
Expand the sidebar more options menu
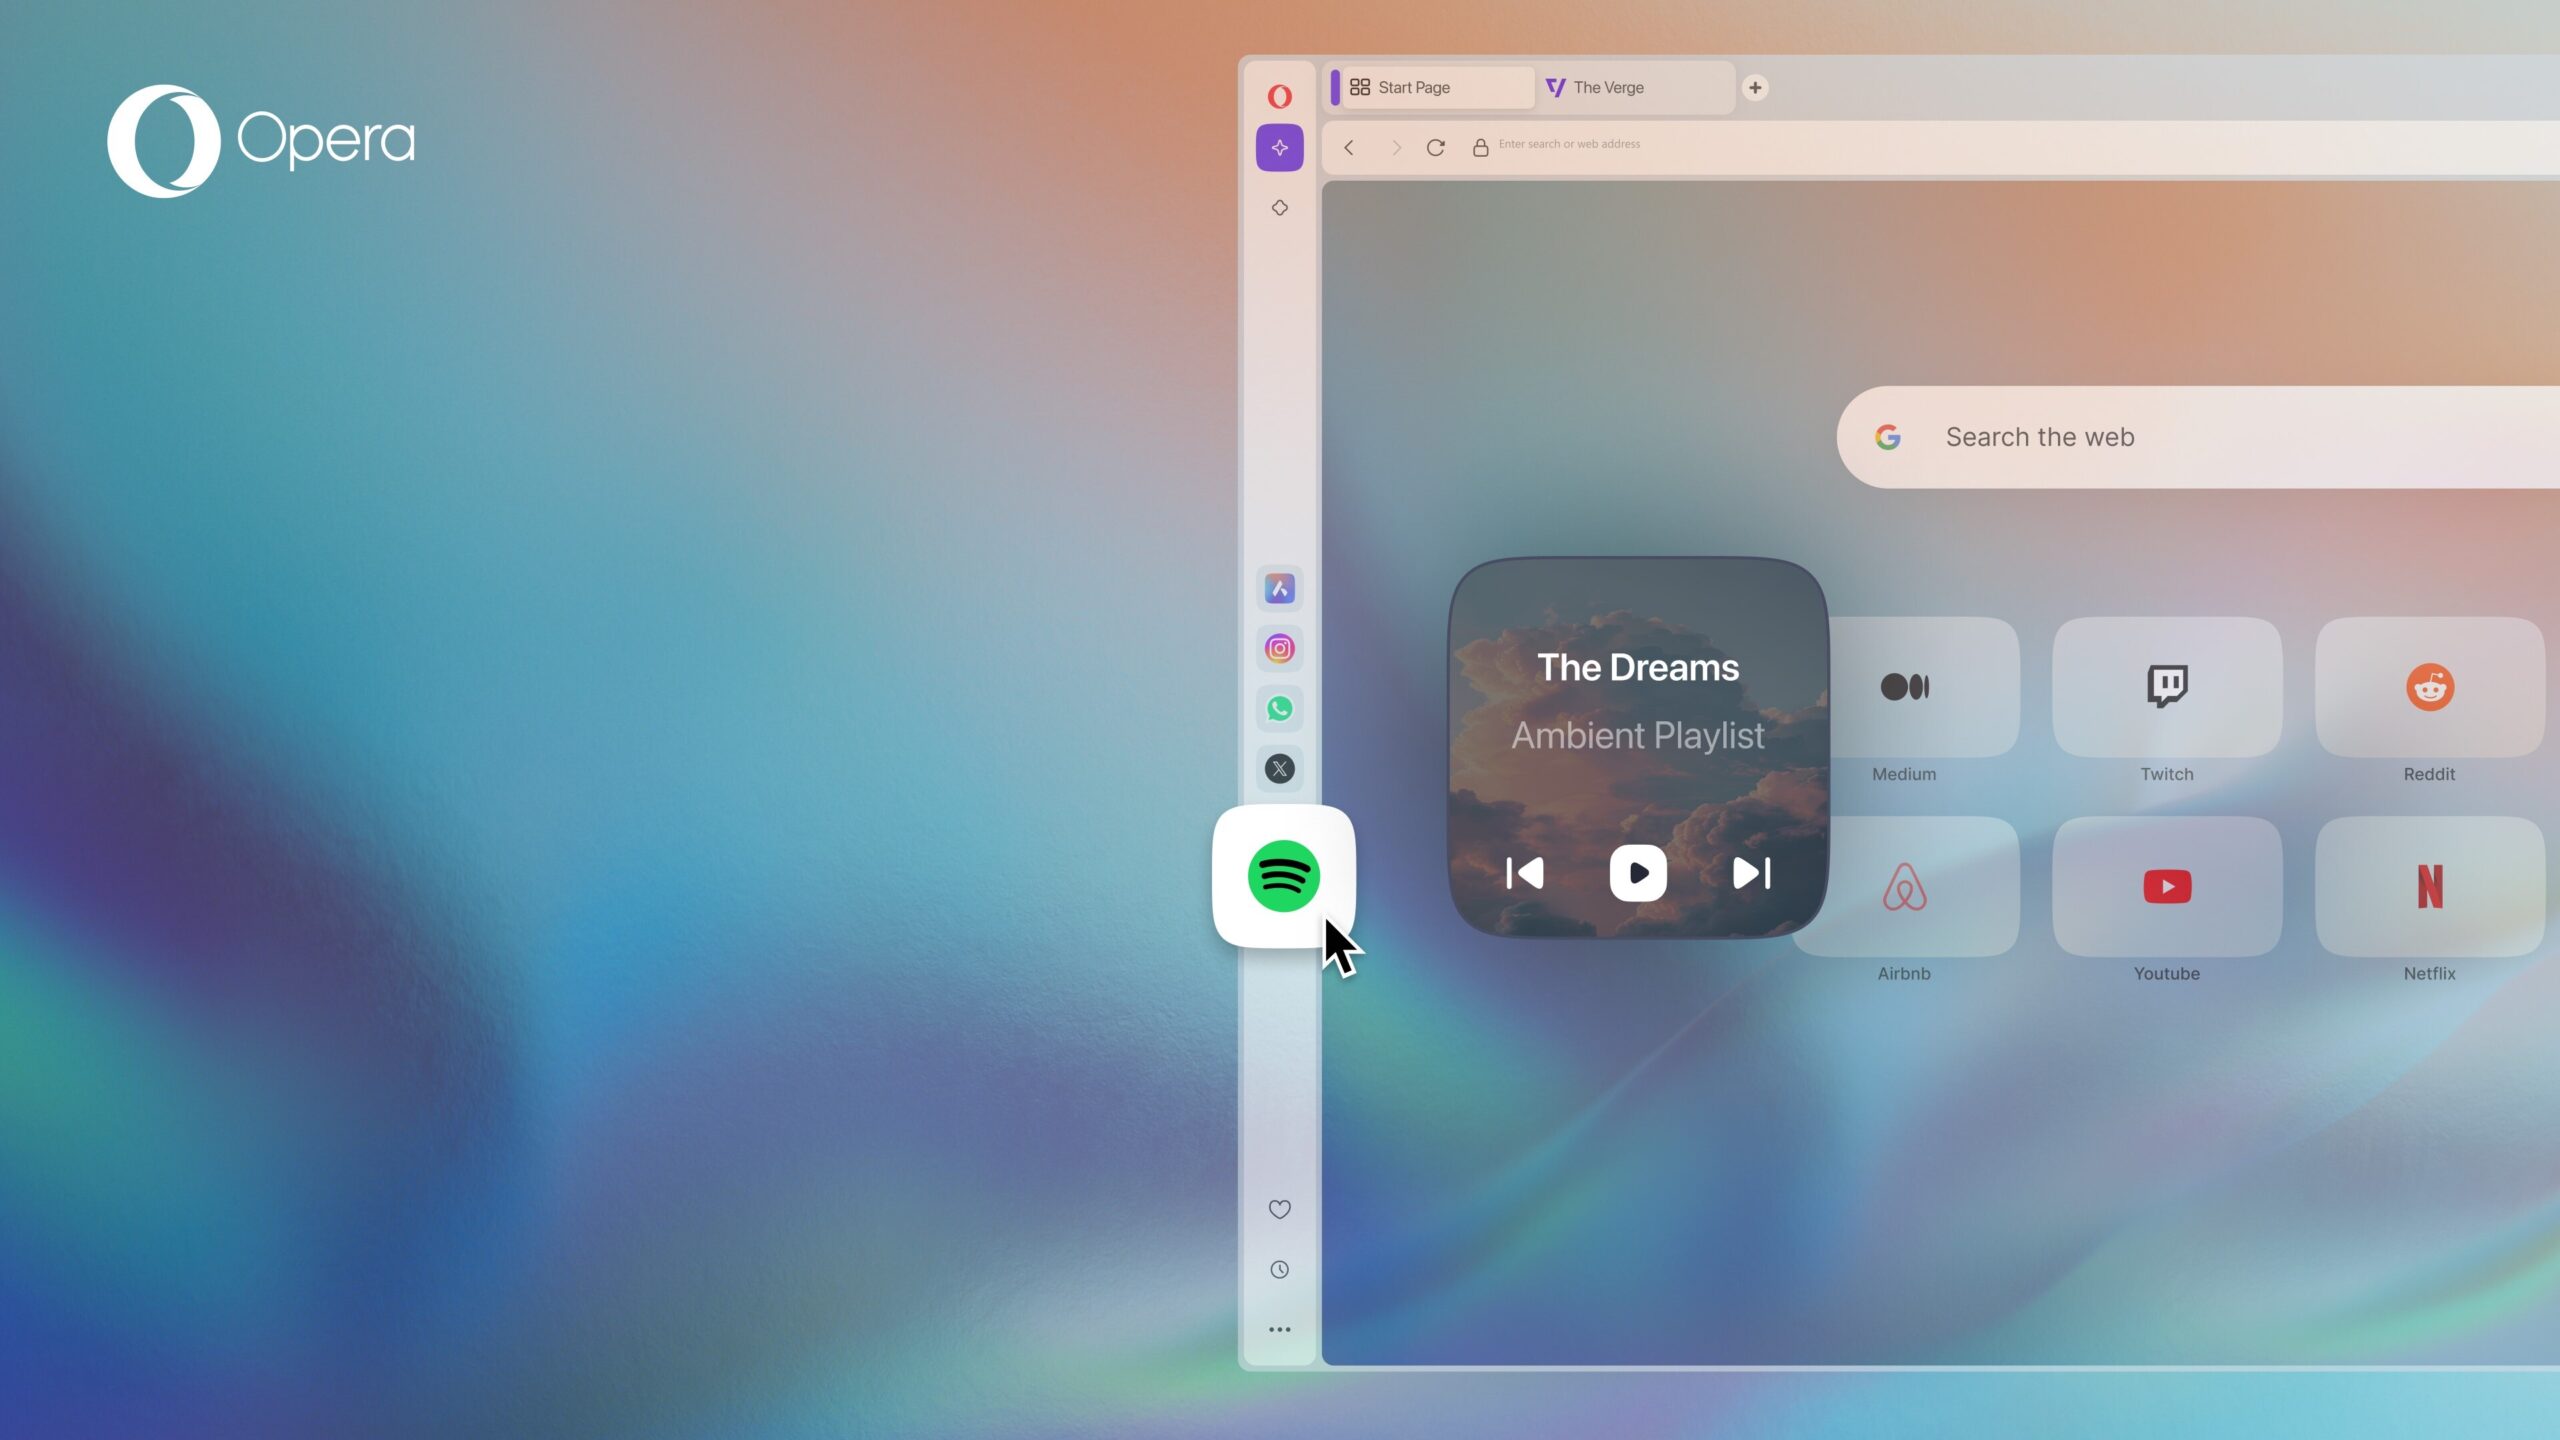click(x=1280, y=1329)
